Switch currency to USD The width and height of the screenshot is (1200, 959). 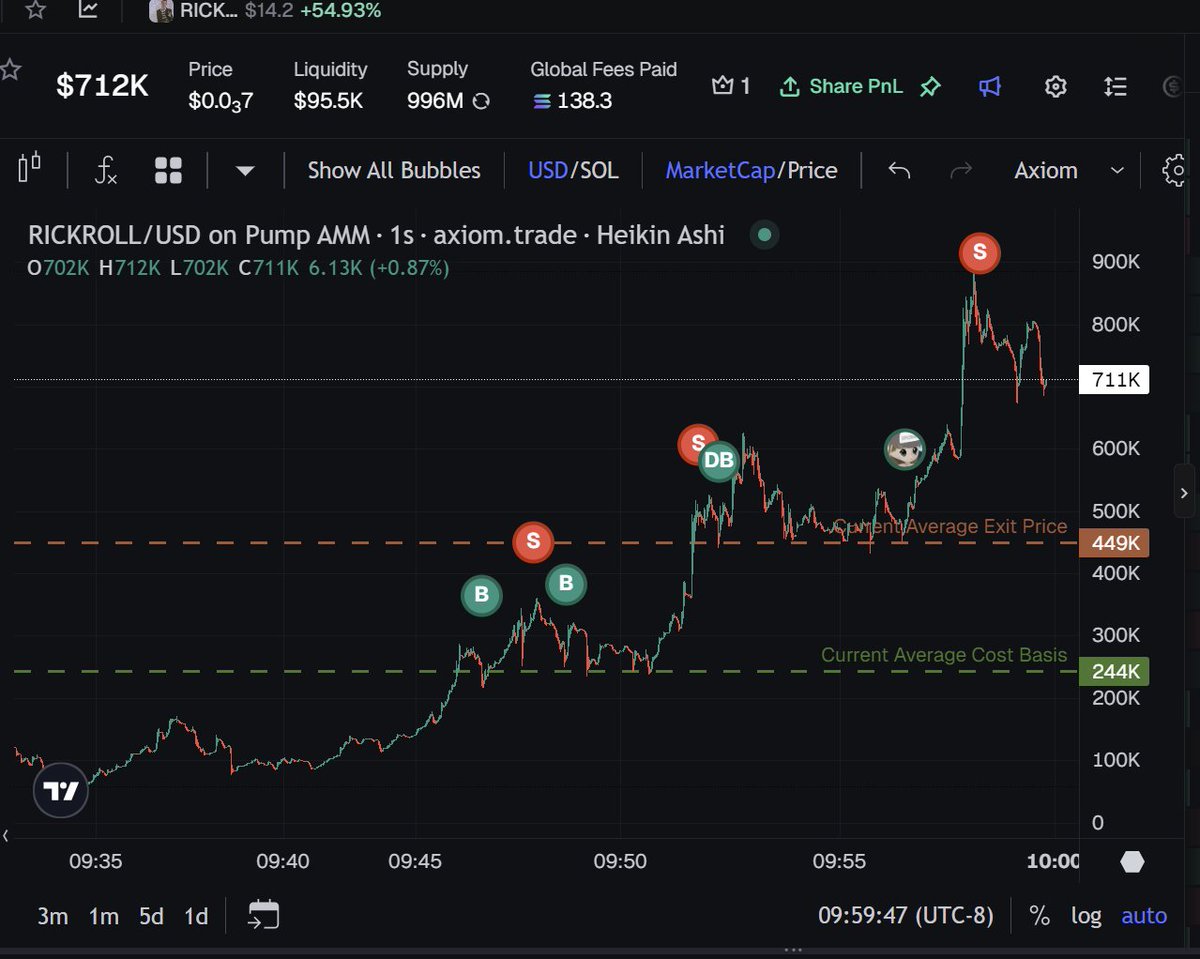(547, 170)
